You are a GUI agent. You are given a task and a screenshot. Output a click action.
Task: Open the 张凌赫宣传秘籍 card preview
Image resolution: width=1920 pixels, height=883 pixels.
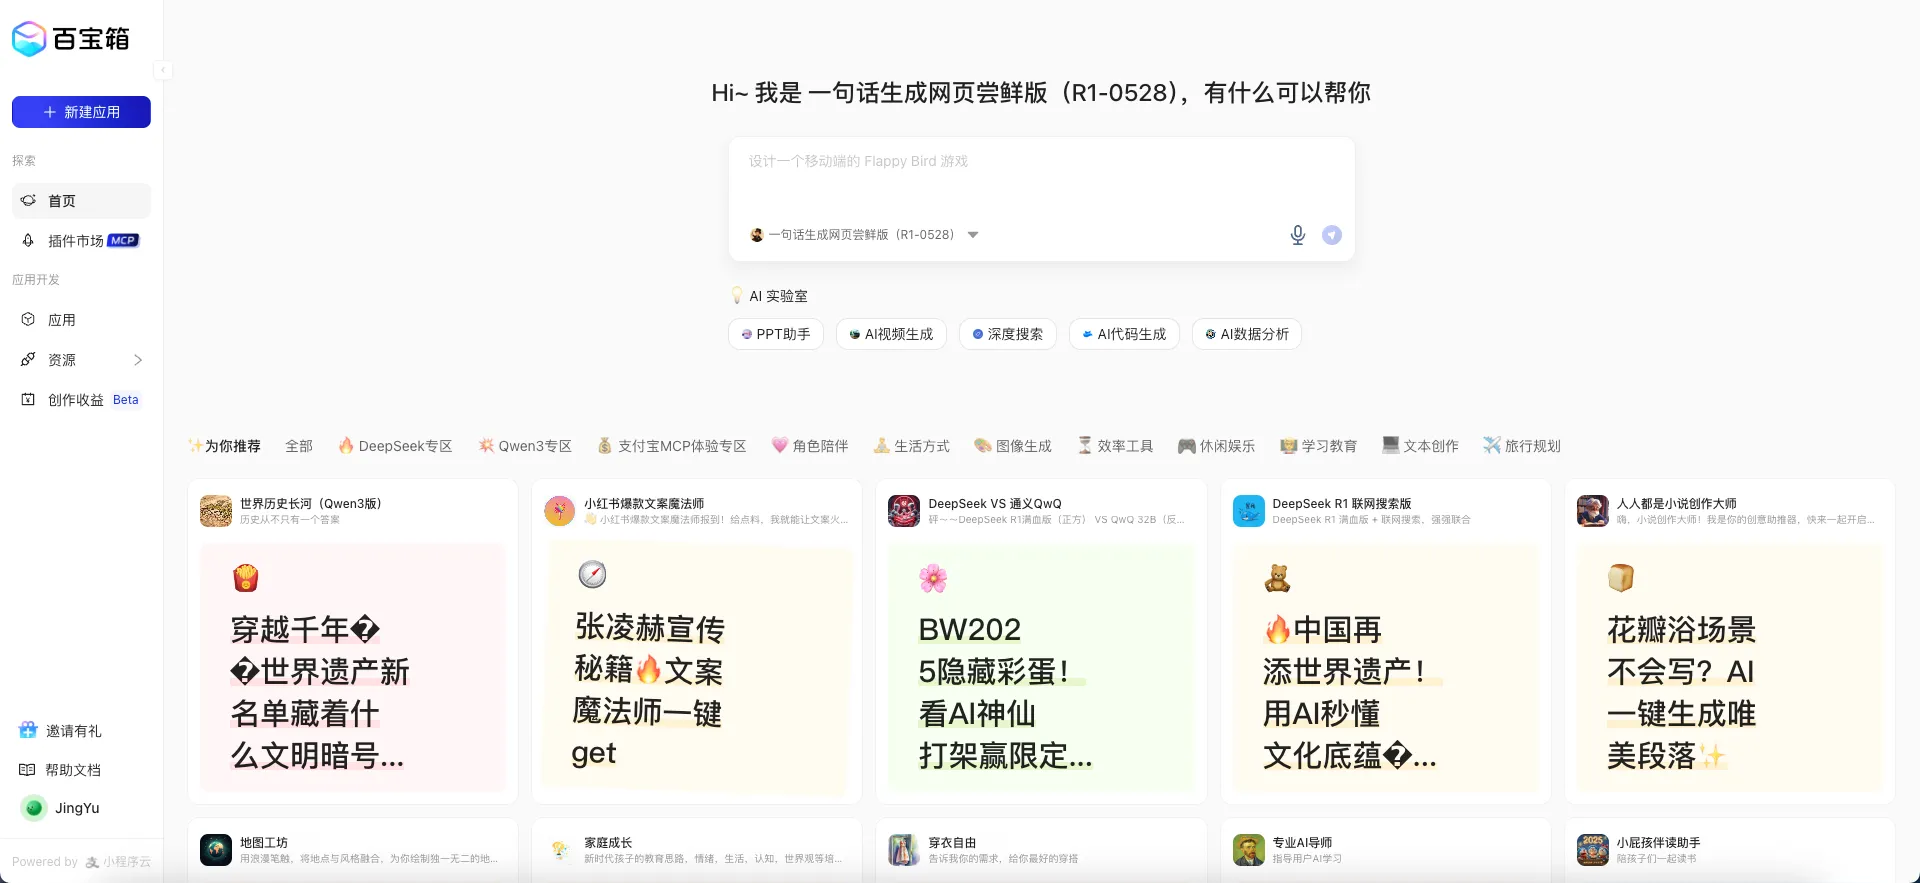tap(697, 668)
